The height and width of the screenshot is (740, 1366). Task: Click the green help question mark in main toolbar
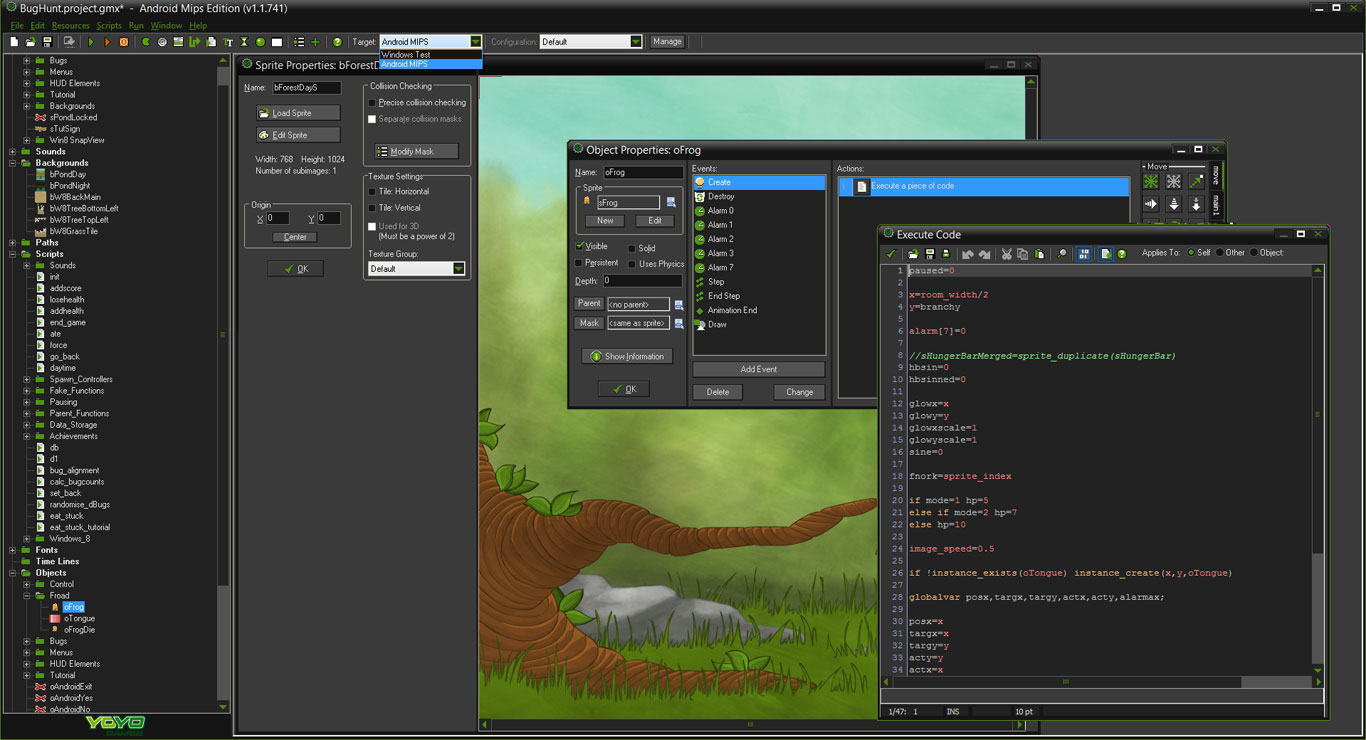[x=337, y=42]
